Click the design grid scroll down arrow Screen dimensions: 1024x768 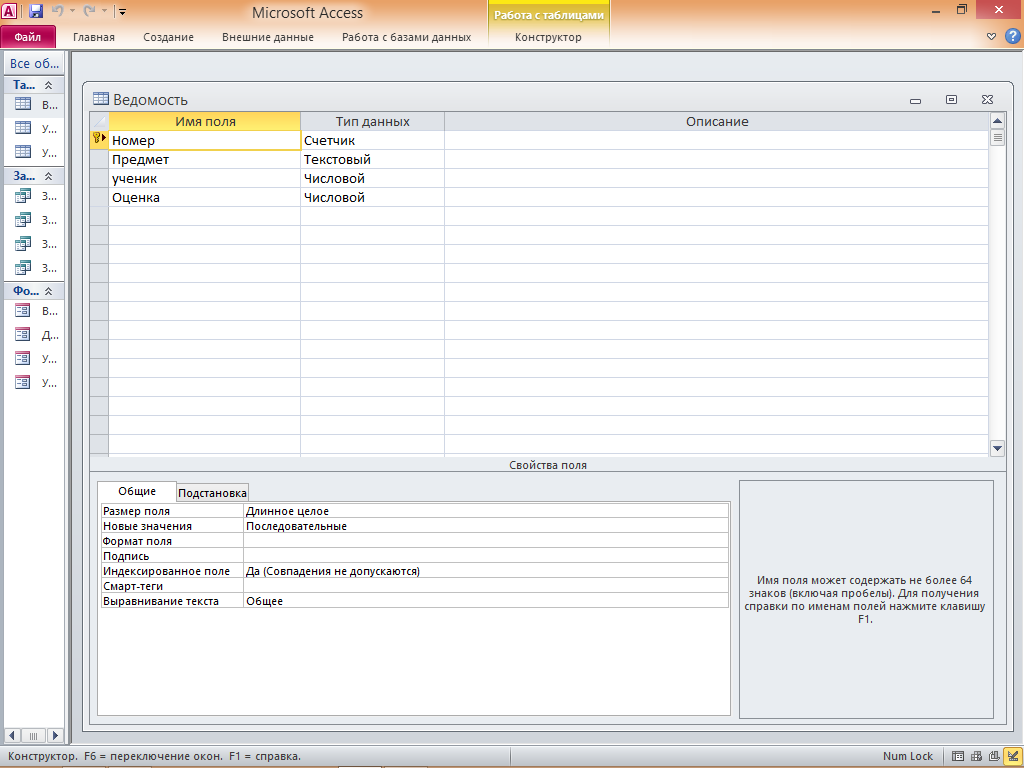coord(997,448)
